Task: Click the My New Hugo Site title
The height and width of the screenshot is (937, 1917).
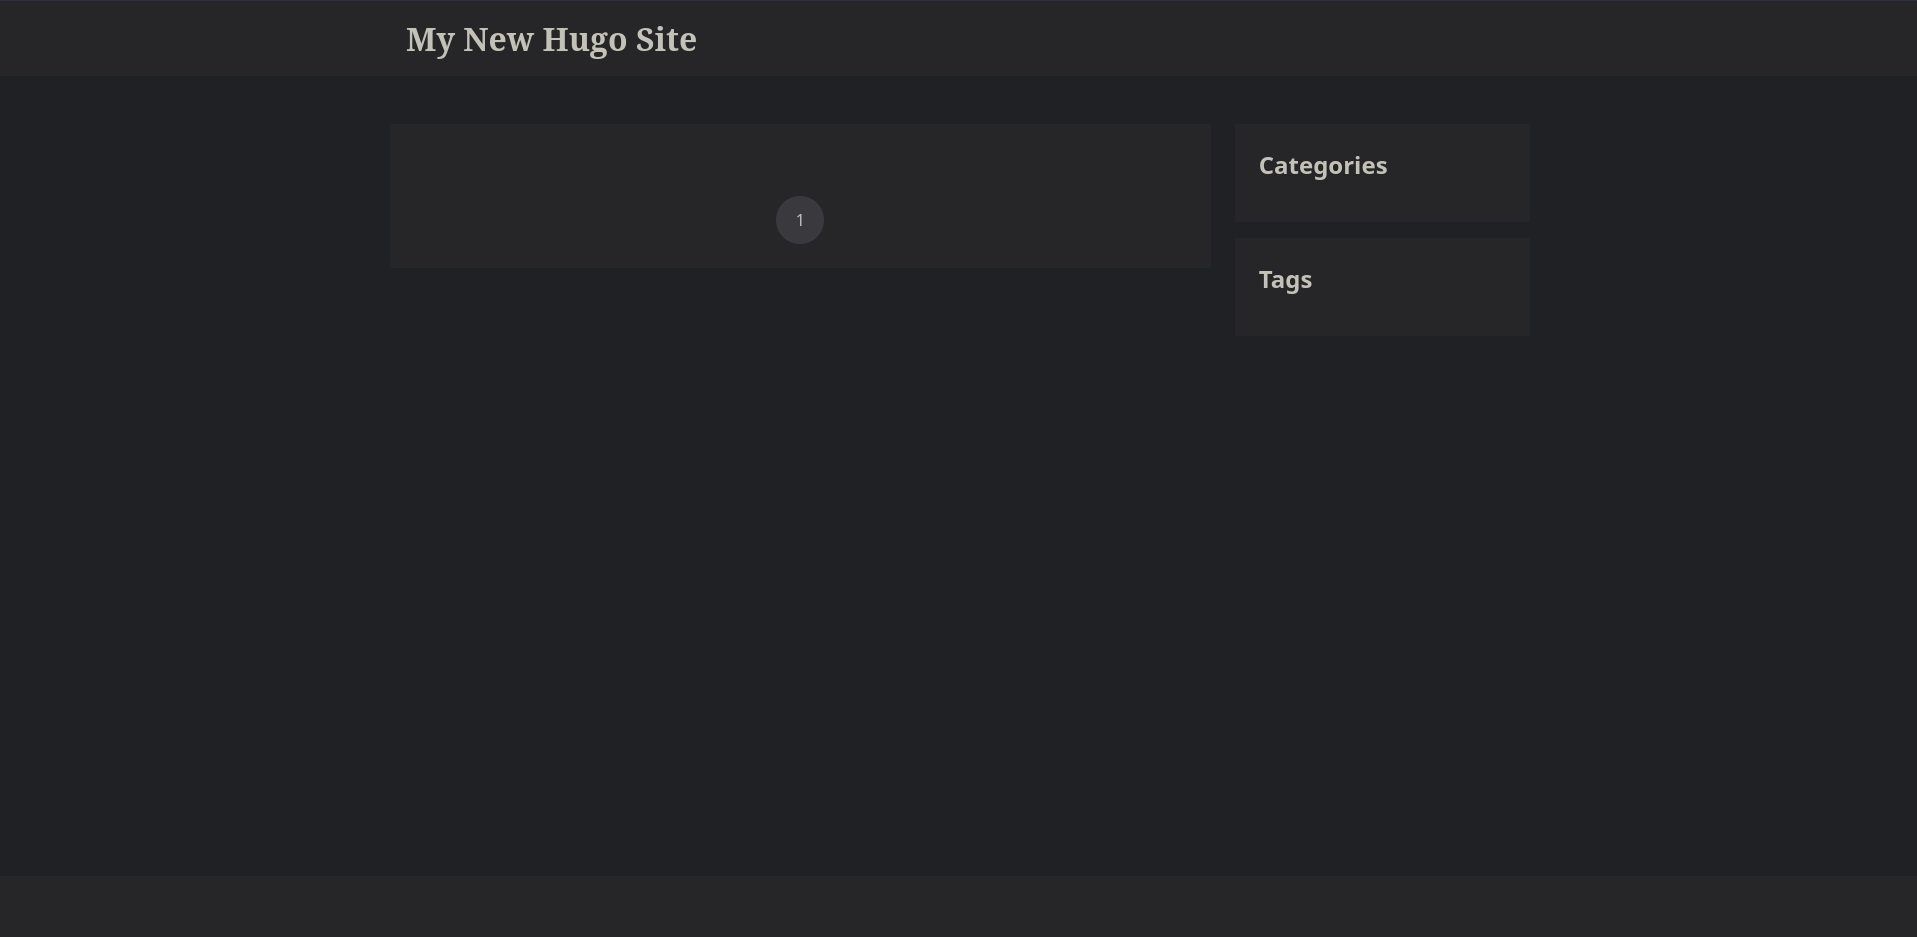Action: click(551, 40)
